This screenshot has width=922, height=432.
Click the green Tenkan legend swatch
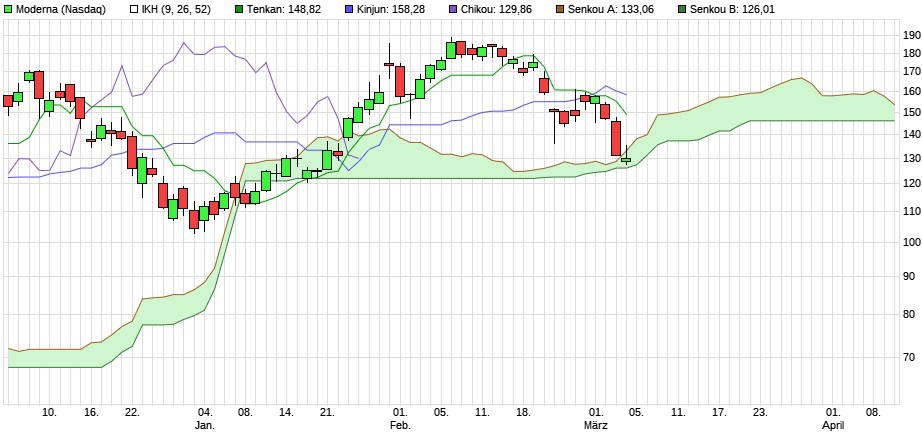[239, 9]
